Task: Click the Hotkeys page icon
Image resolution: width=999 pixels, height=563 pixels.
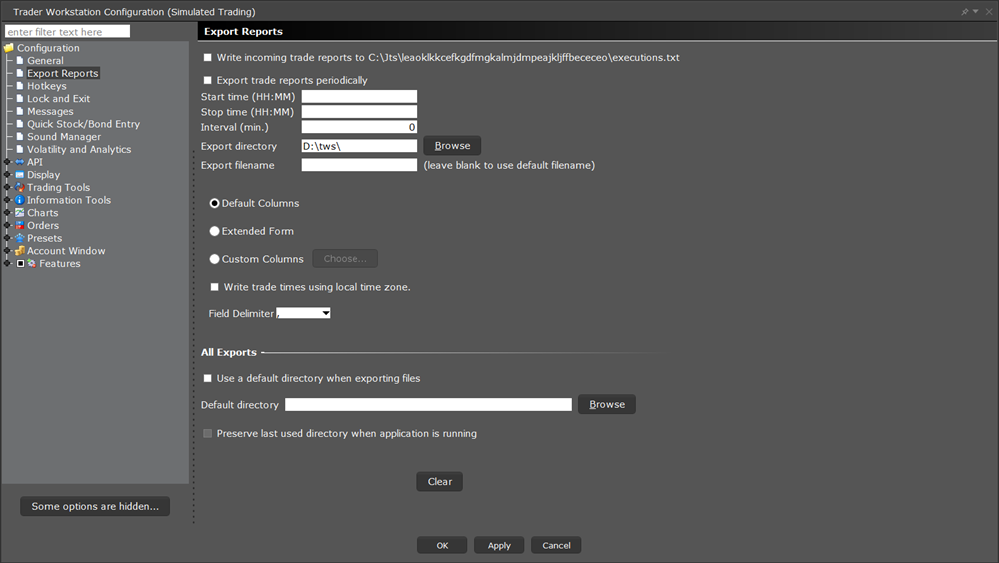Action: [x=20, y=86]
